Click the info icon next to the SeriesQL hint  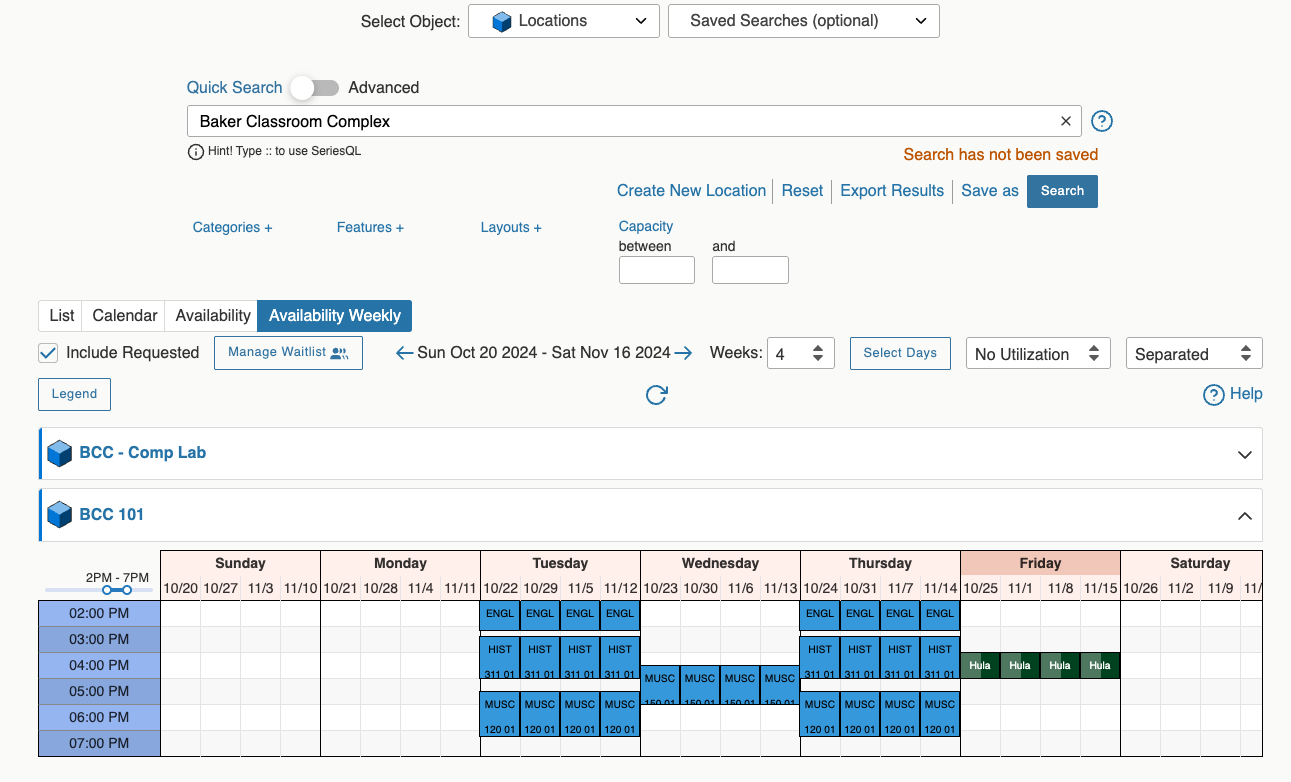tap(195, 153)
